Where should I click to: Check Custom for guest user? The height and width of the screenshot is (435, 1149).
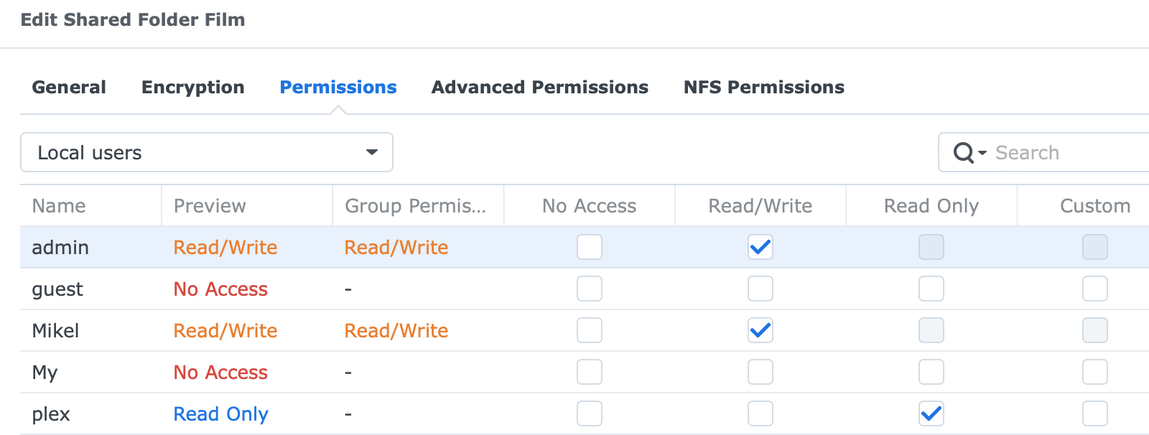[x=1095, y=289]
